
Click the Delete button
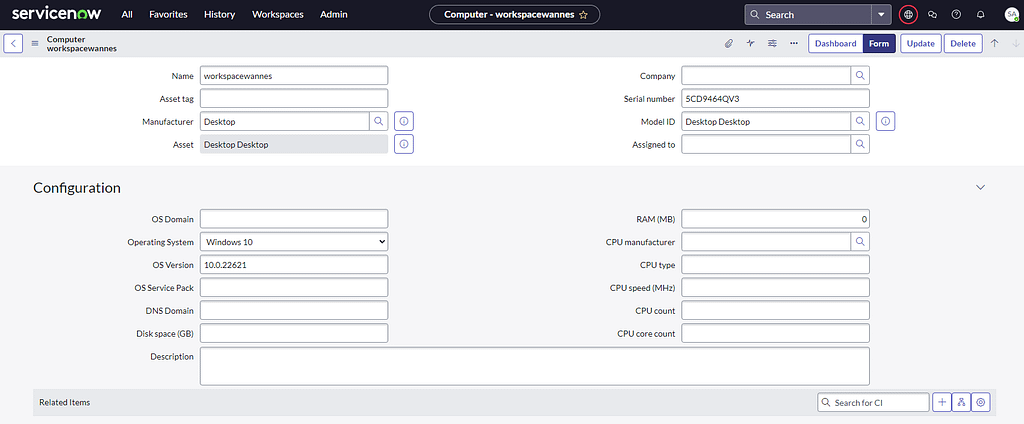click(962, 43)
